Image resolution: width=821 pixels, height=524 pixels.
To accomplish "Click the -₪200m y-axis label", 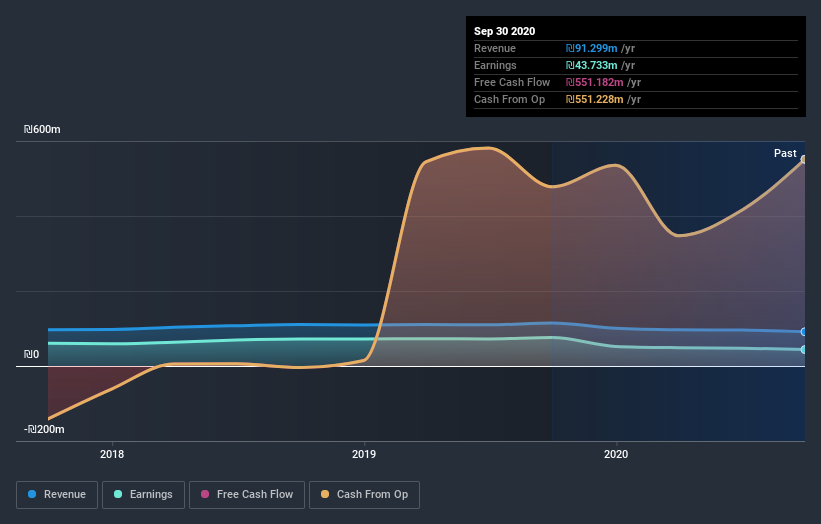I will (44, 429).
